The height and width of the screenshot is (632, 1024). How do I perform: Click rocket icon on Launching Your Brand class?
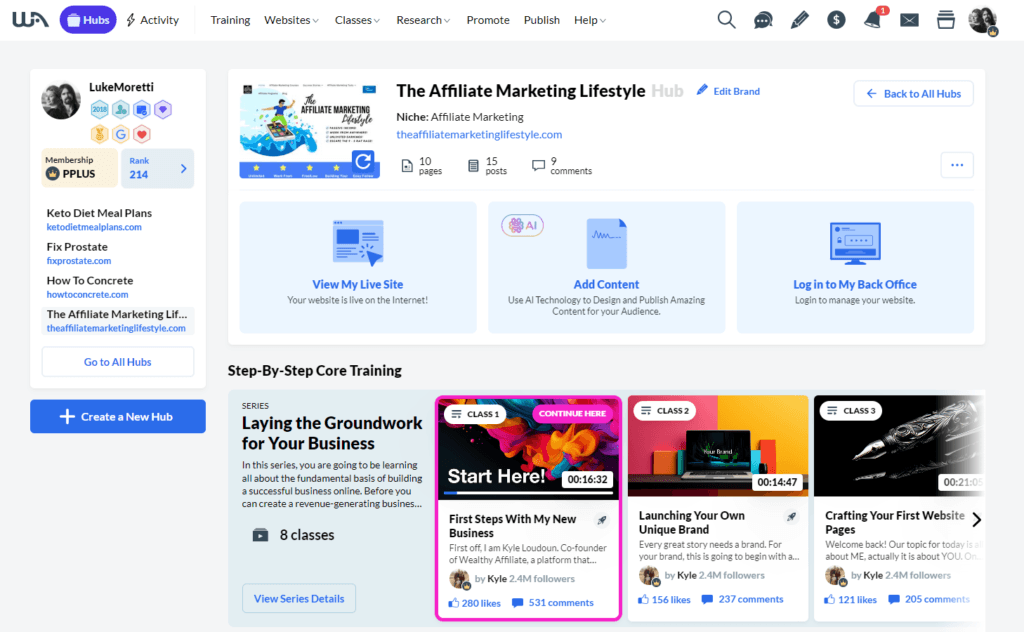[x=791, y=517]
